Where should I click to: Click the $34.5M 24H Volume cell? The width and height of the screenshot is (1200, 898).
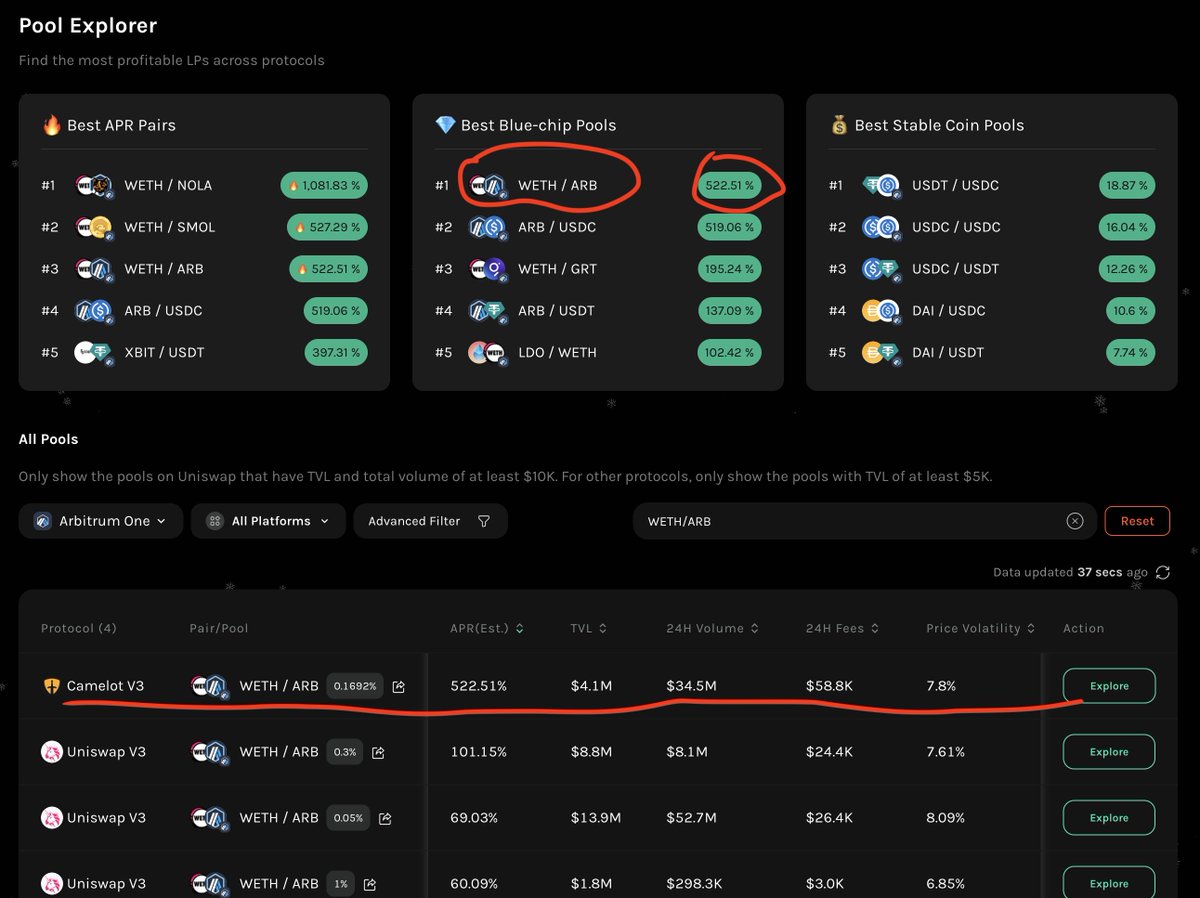691,686
